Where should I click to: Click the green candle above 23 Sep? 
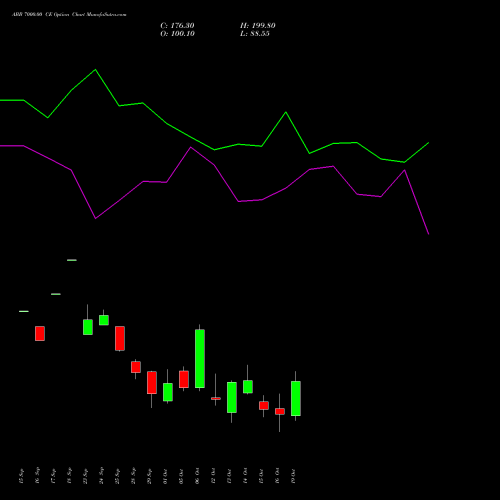click(x=88, y=327)
